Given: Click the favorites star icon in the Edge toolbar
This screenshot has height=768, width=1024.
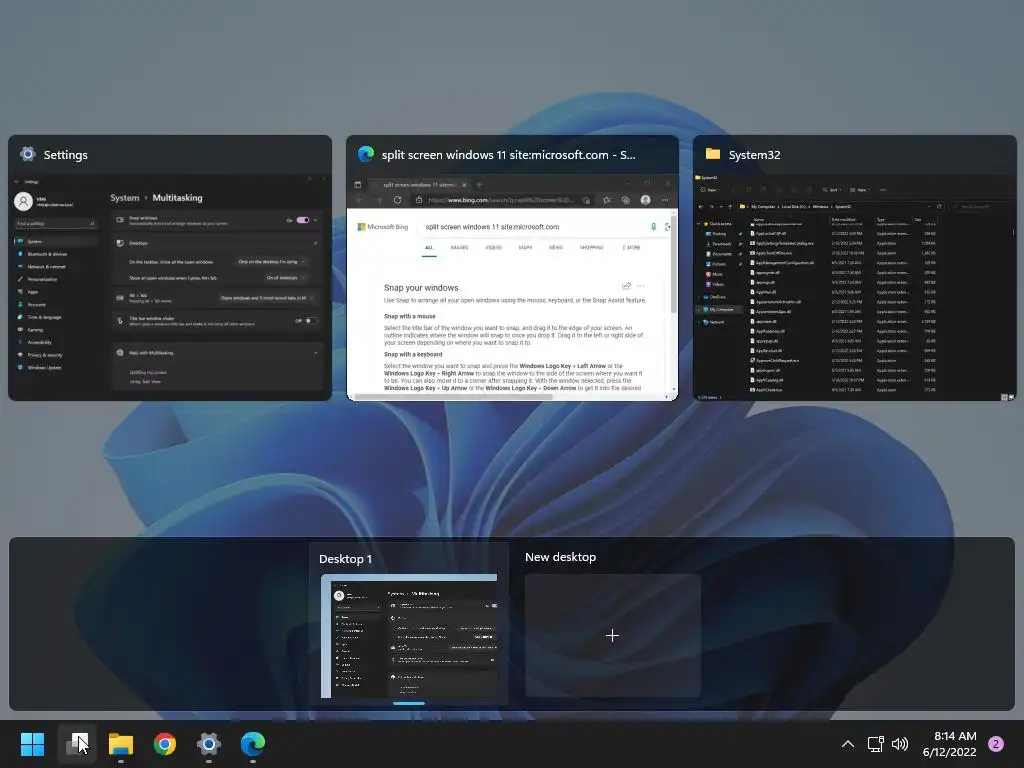Looking at the screenshot, I should pos(607,200).
